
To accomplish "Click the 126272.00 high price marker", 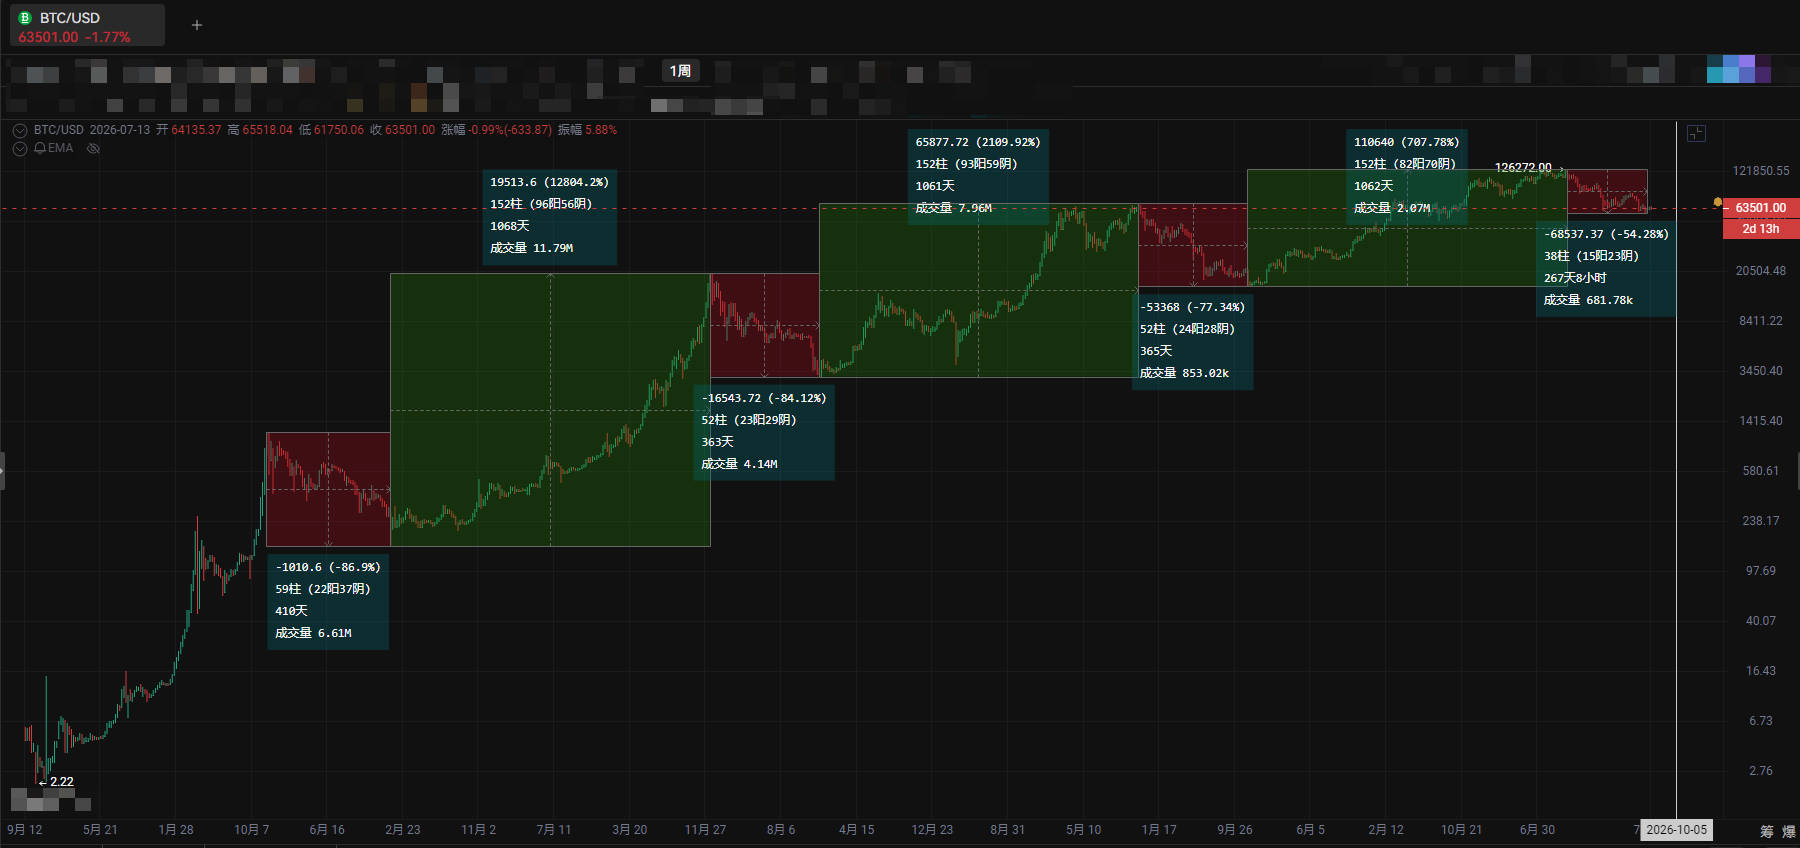I will 1523,168.
